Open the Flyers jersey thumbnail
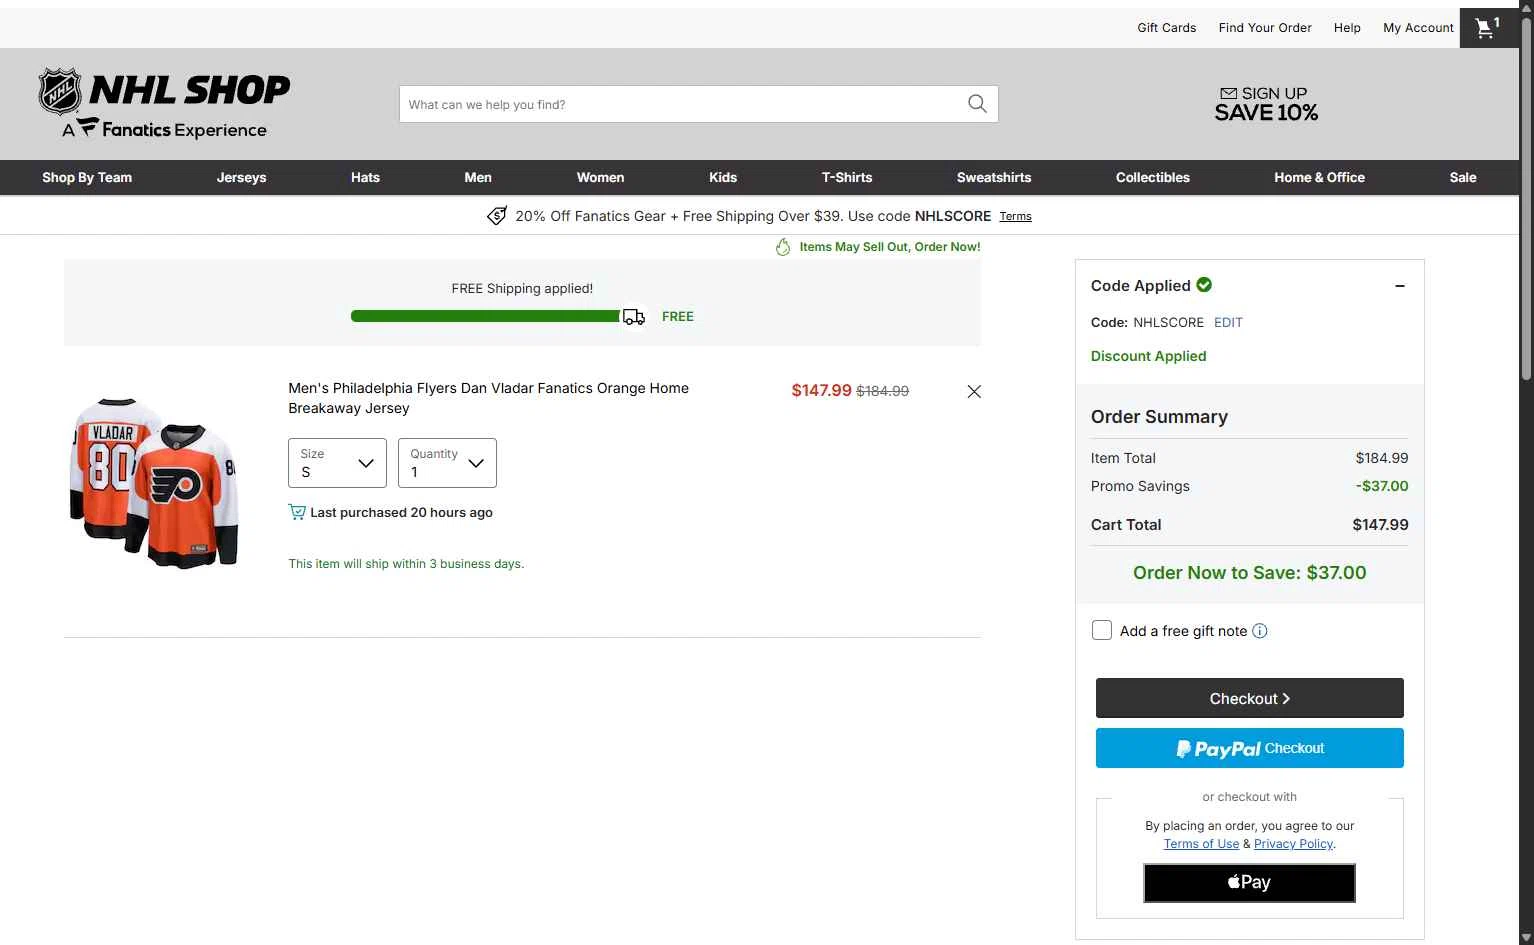This screenshot has width=1534, height=945. [x=155, y=482]
